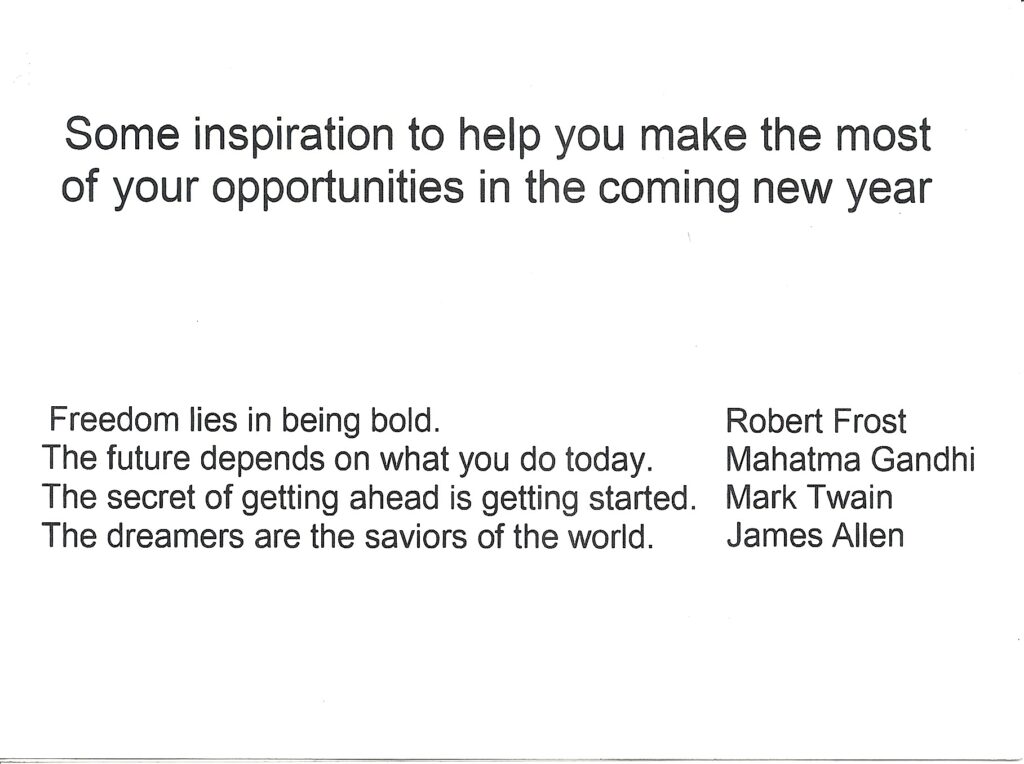The image size is (1024, 764).
Task: Select the quote about getting started
Action: [x=370, y=498]
